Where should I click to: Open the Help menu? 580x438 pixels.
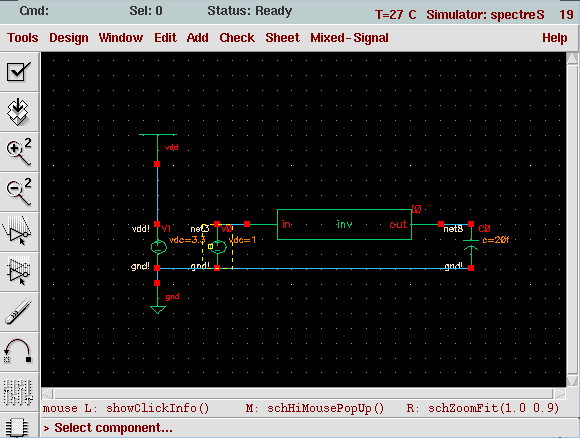(554, 38)
